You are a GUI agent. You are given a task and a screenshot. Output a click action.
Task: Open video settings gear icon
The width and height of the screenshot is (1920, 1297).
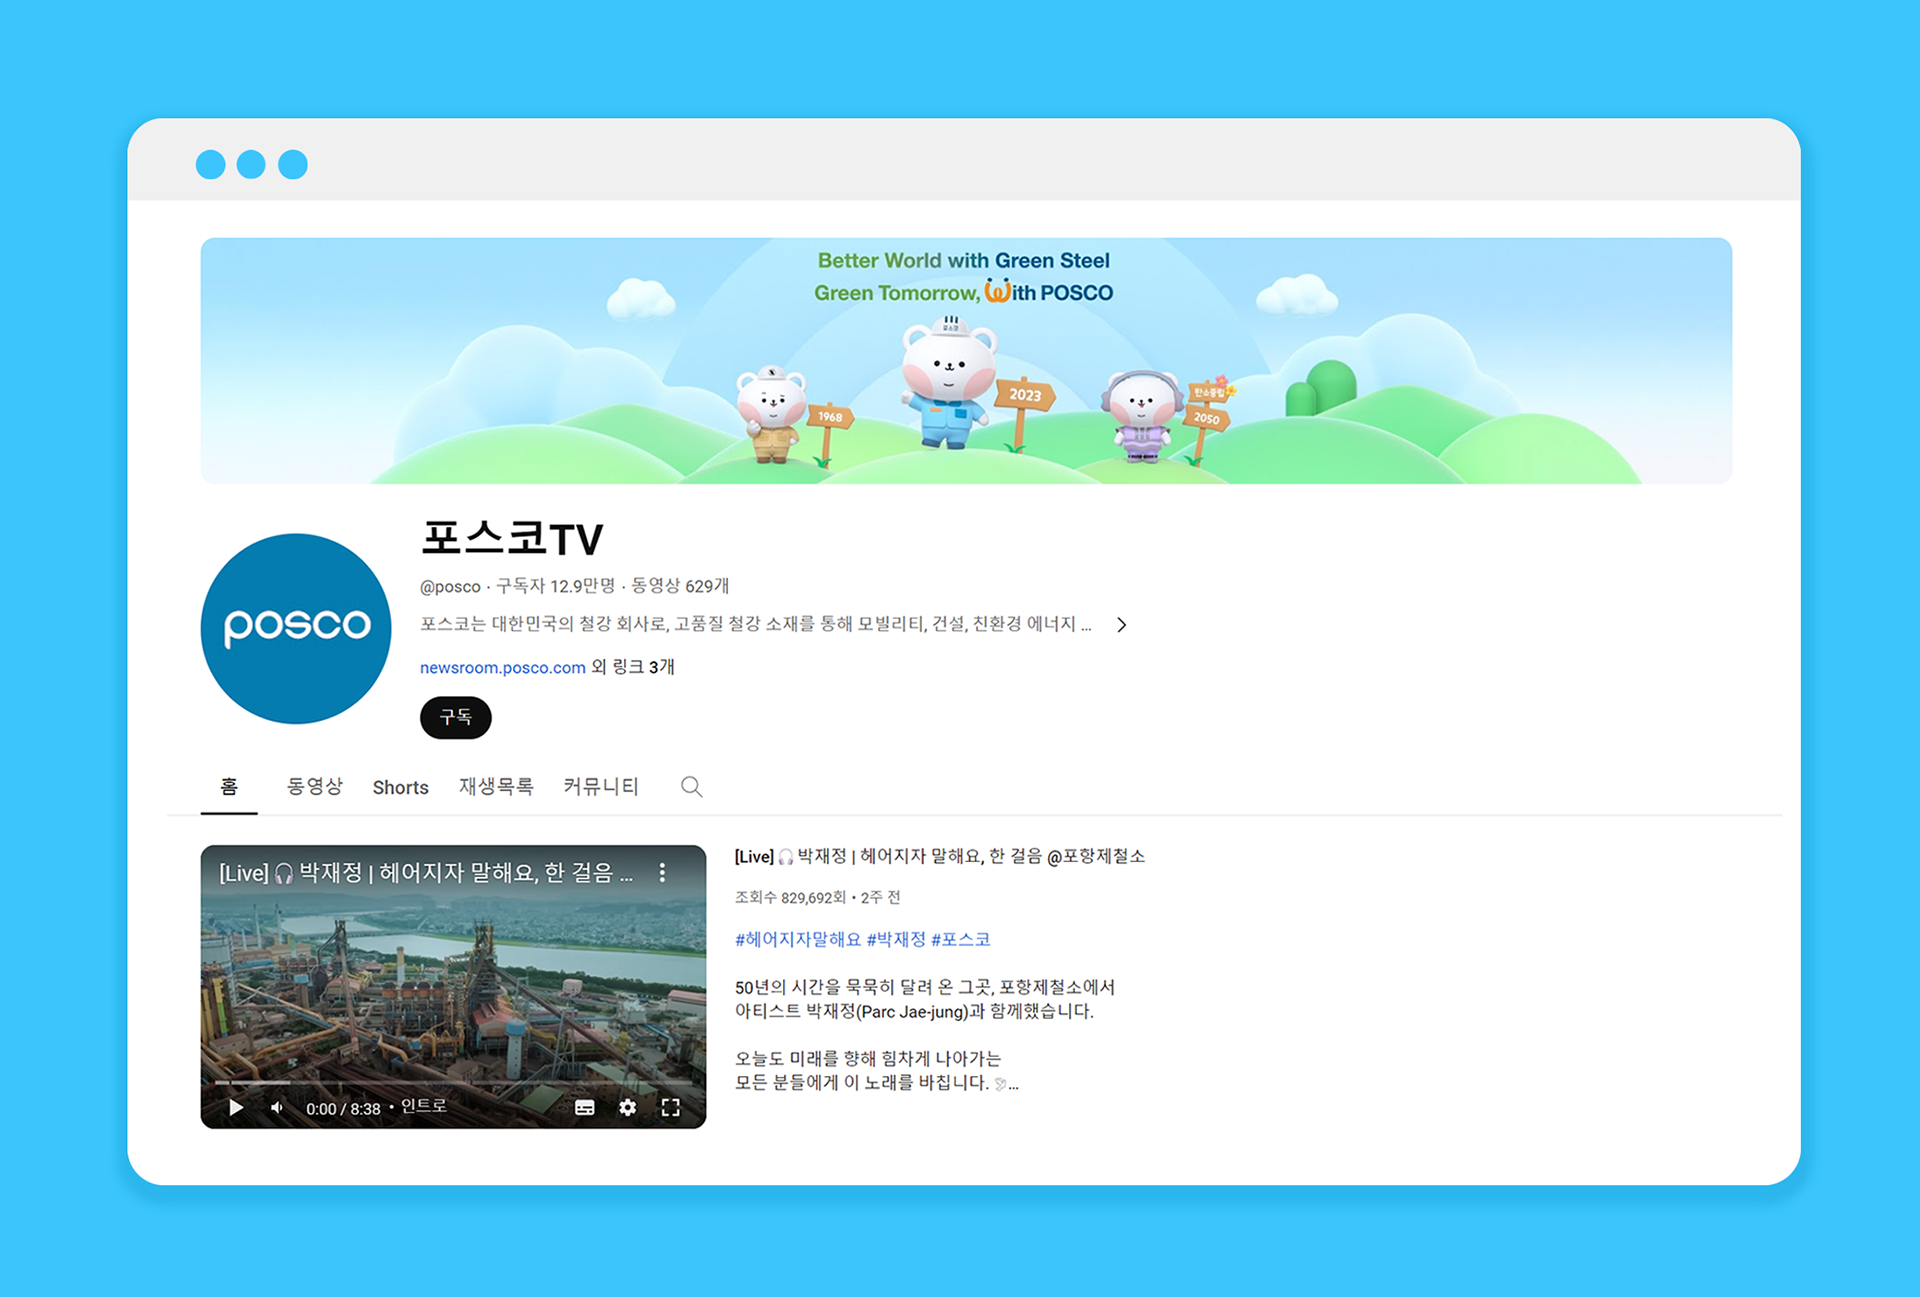627,1107
